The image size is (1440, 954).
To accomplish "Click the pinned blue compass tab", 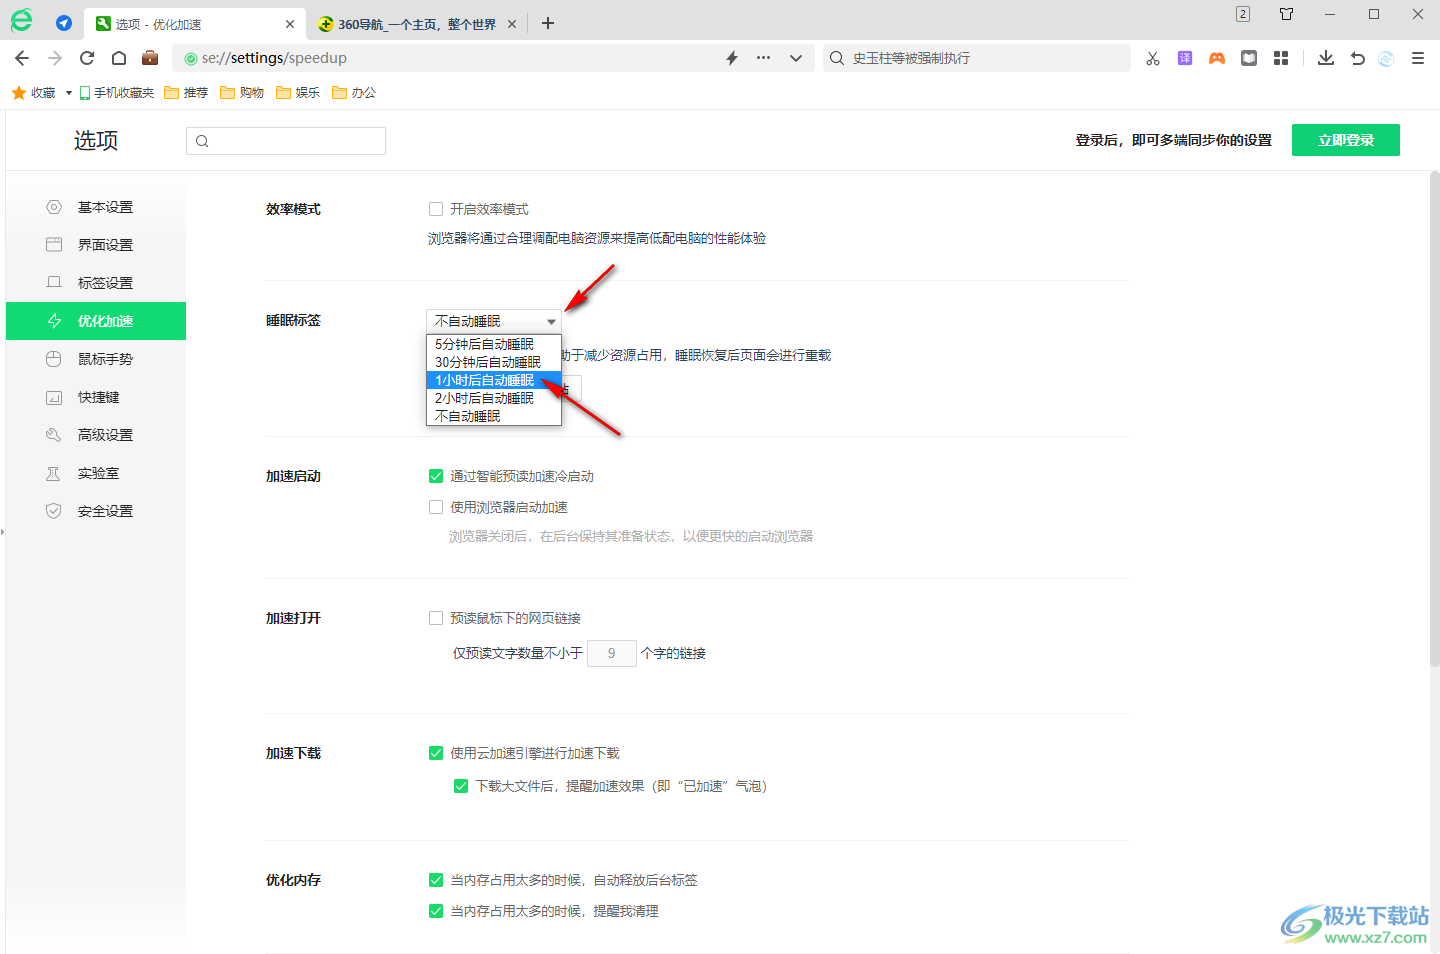I will pyautogui.click(x=64, y=23).
